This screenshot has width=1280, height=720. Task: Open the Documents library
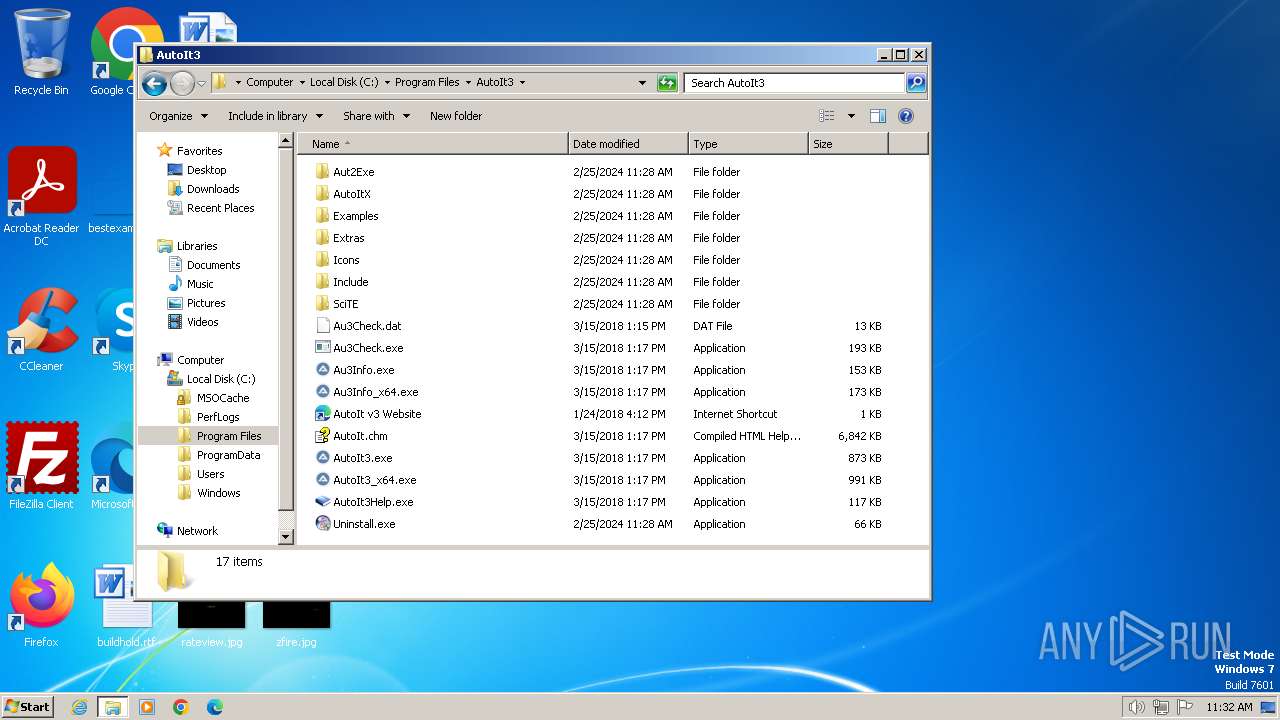coord(213,265)
